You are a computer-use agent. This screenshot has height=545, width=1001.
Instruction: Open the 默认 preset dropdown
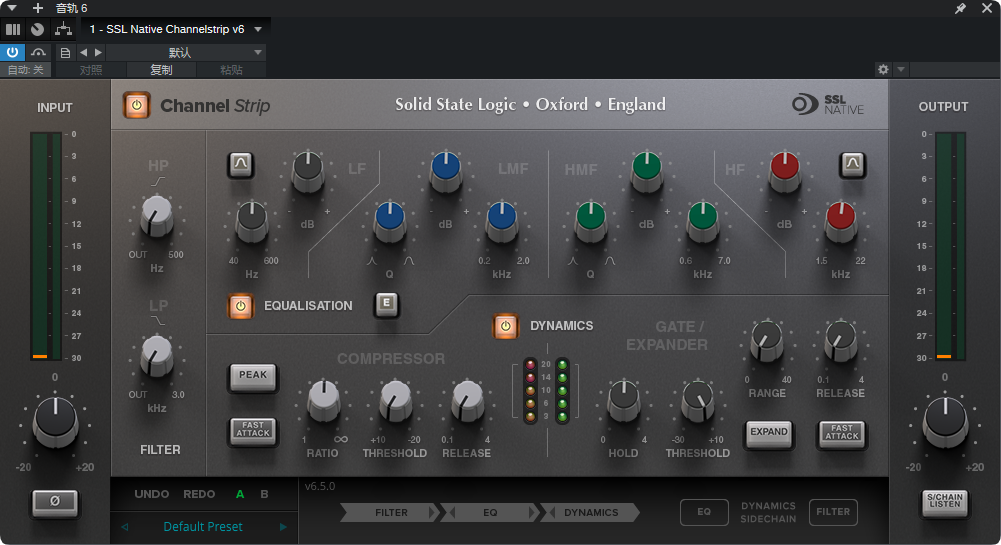click(185, 52)
